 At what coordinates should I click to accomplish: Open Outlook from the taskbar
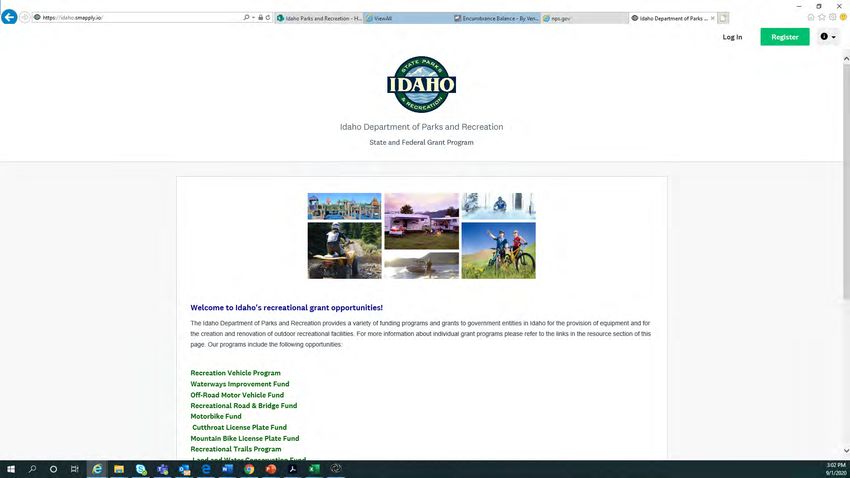tap(184, 469)
